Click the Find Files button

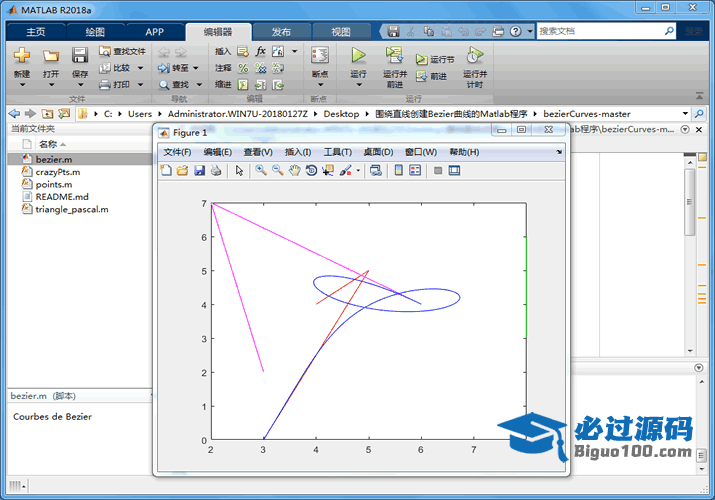click(122, 52)
